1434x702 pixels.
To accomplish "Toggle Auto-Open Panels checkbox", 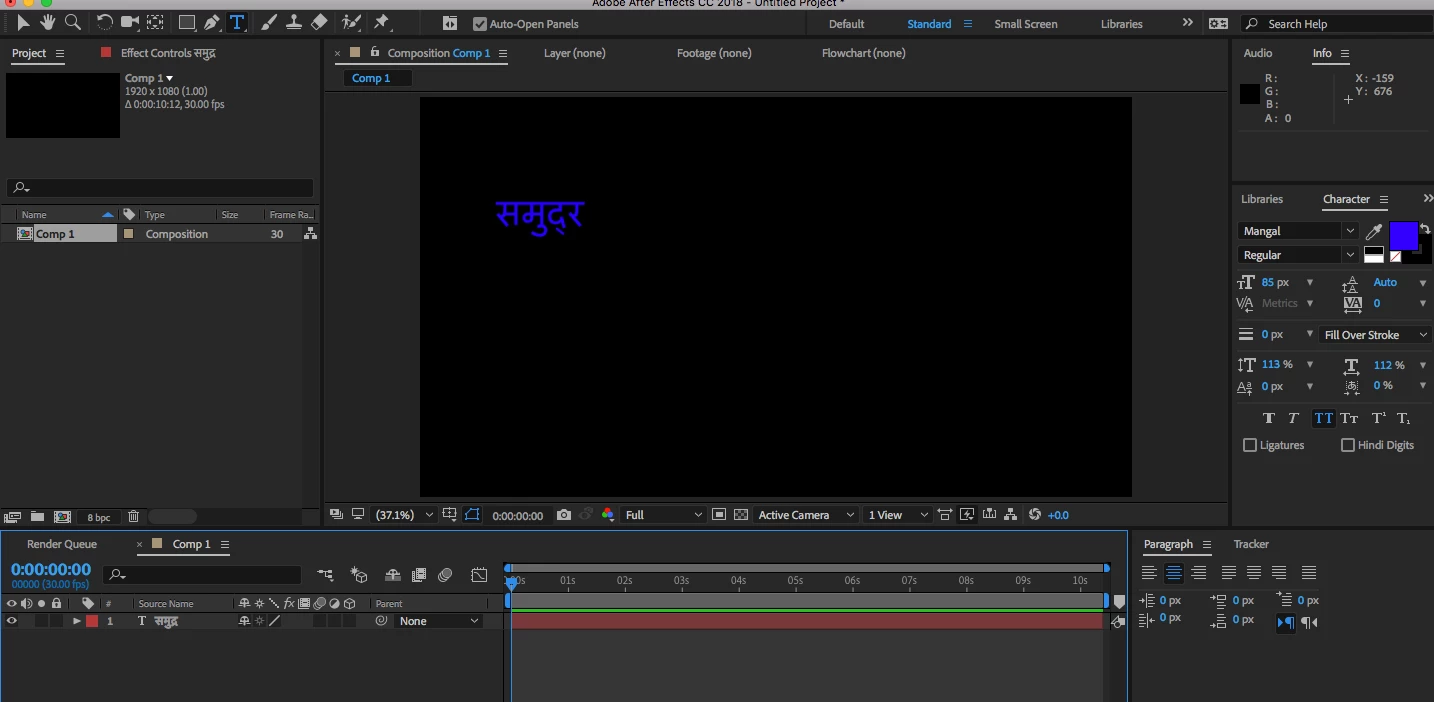I will coord(480,24).
